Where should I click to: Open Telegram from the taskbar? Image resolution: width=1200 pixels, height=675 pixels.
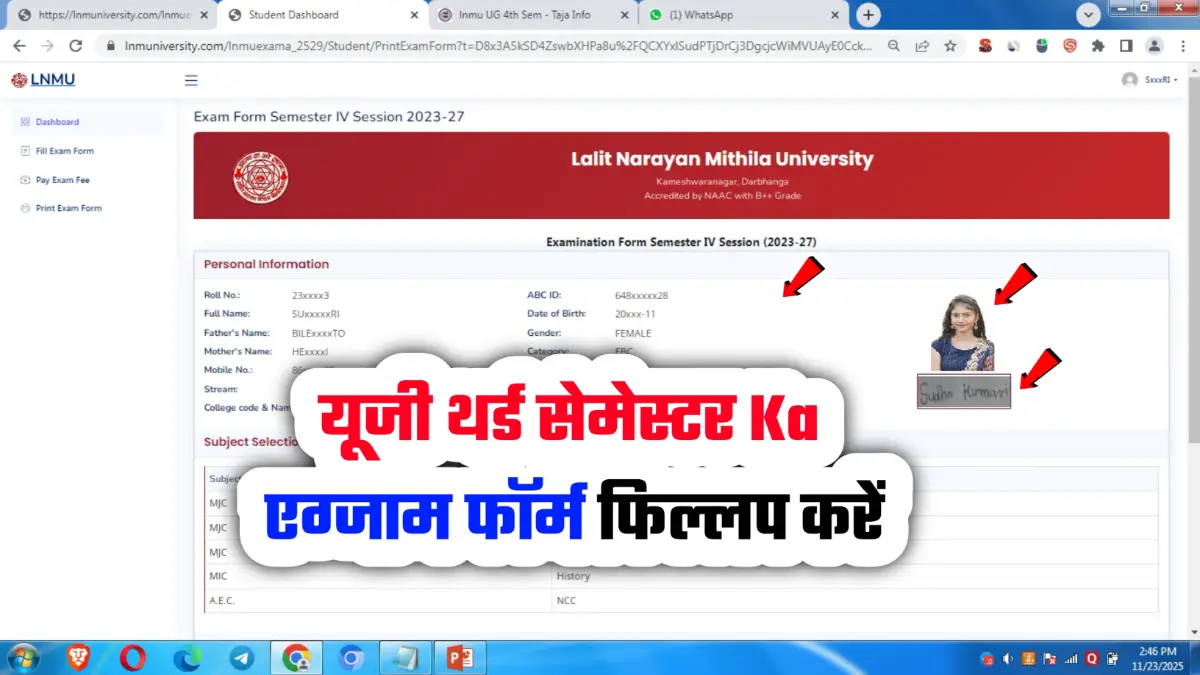[242, 657]
